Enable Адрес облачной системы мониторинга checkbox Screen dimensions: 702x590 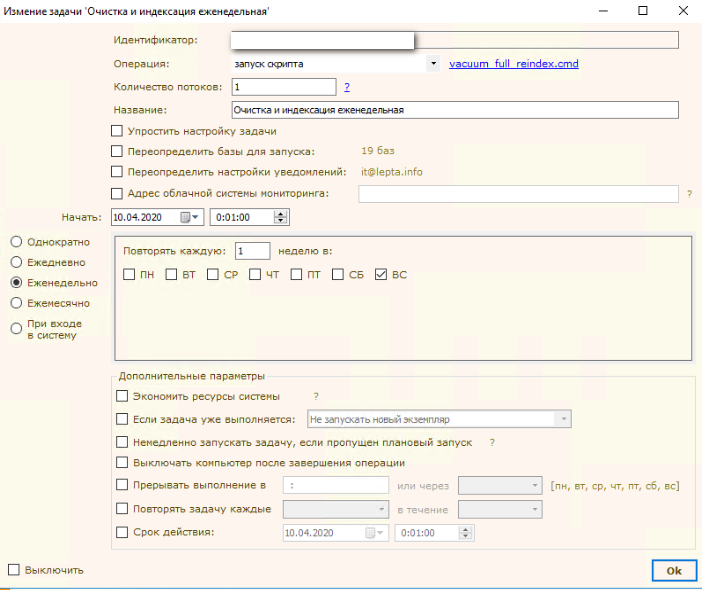pos(117,193)
